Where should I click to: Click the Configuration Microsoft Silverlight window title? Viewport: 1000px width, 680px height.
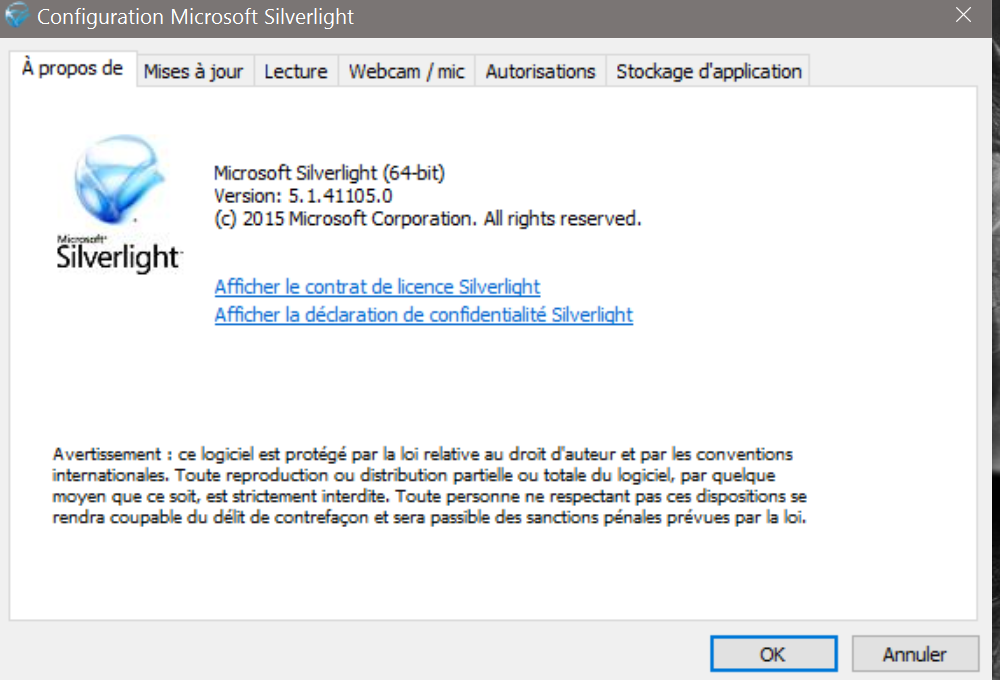click(x=195, y=17)
